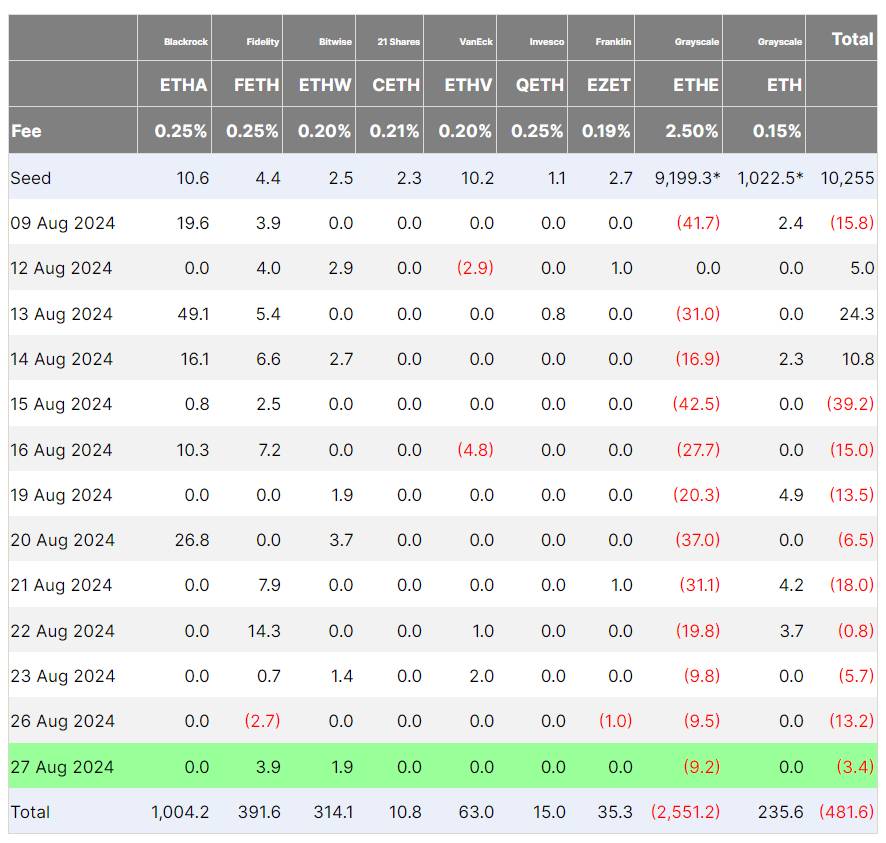Click the 0.21% fee under CETH
This screenshot has height=843, width=886.
(394, 131)
